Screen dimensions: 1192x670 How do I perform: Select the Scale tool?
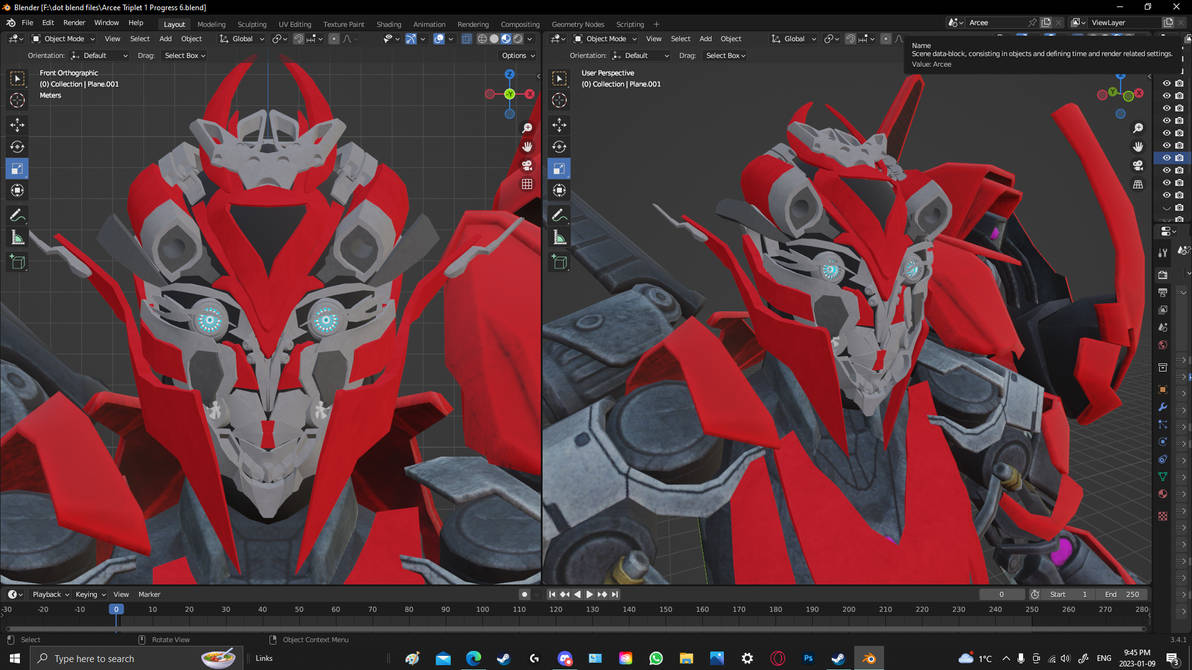[17, 167]
